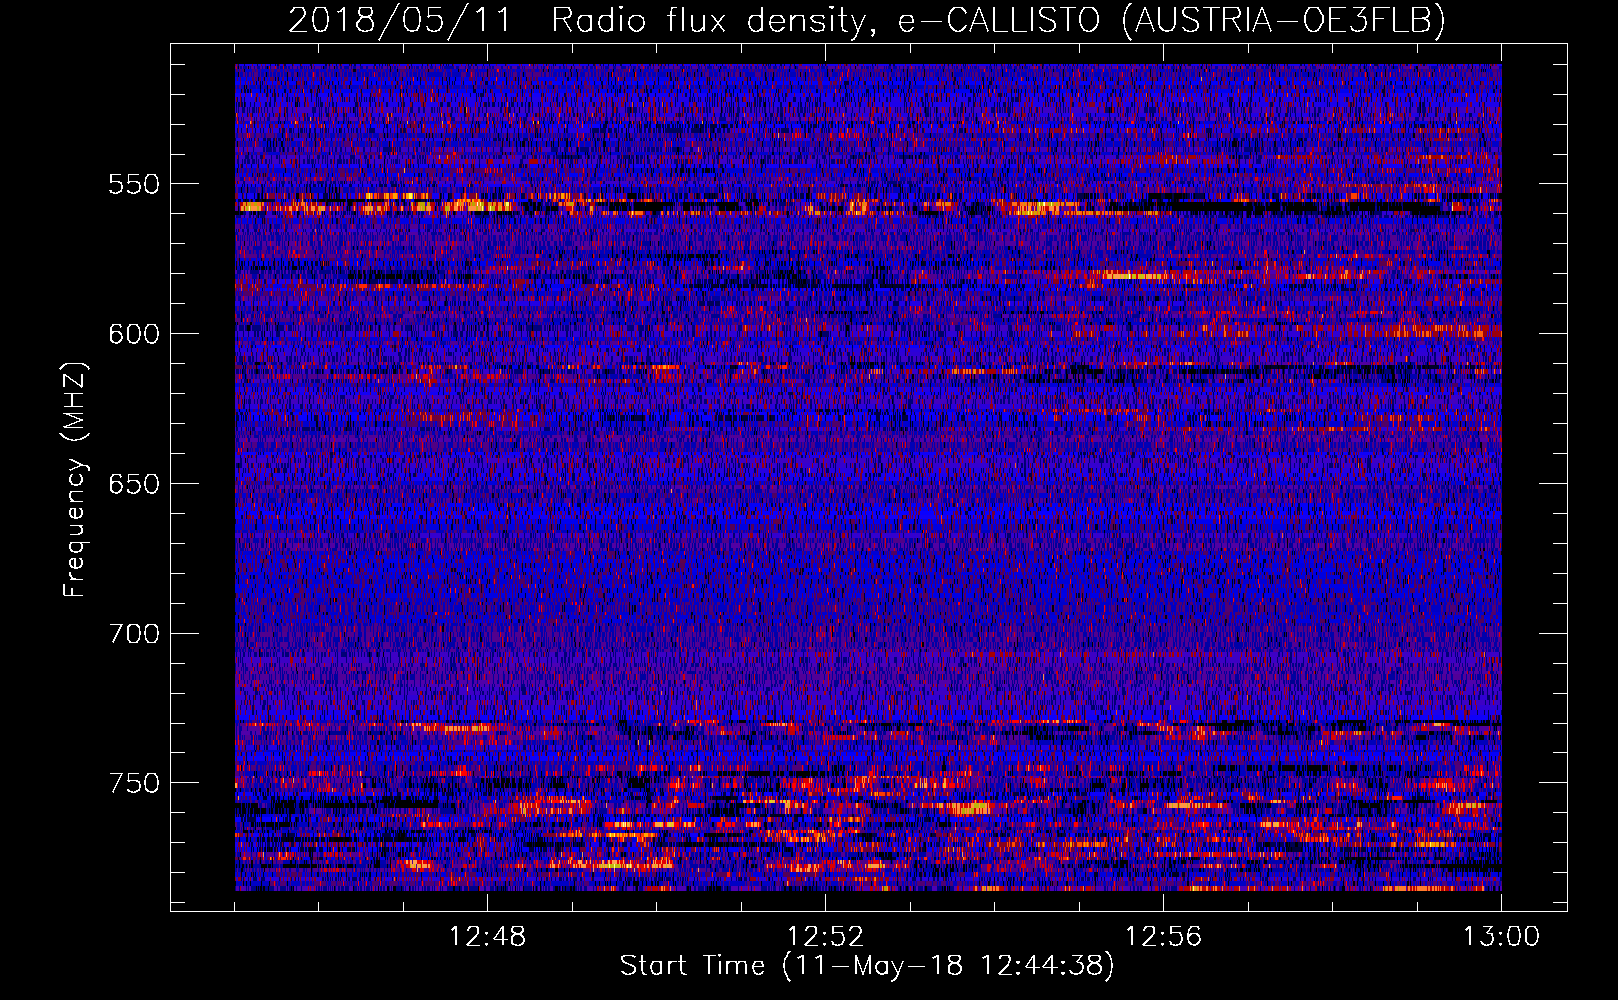Click the 12:48 time tick label

pos(488,937)
